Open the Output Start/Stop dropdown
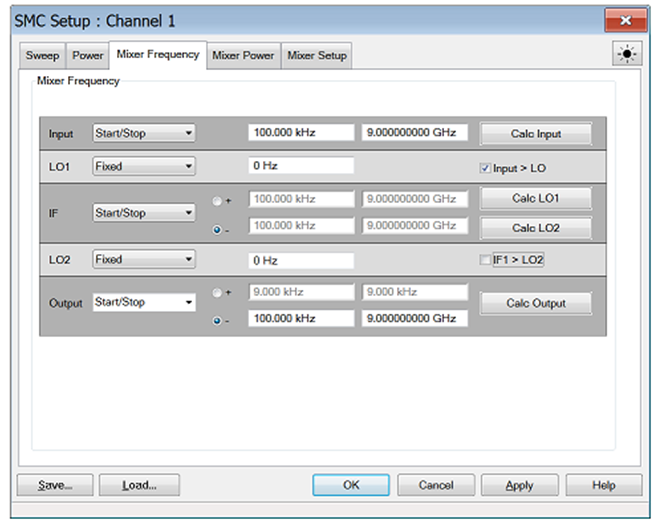Viewport: 658px width, 526px height. click(144, 302)
